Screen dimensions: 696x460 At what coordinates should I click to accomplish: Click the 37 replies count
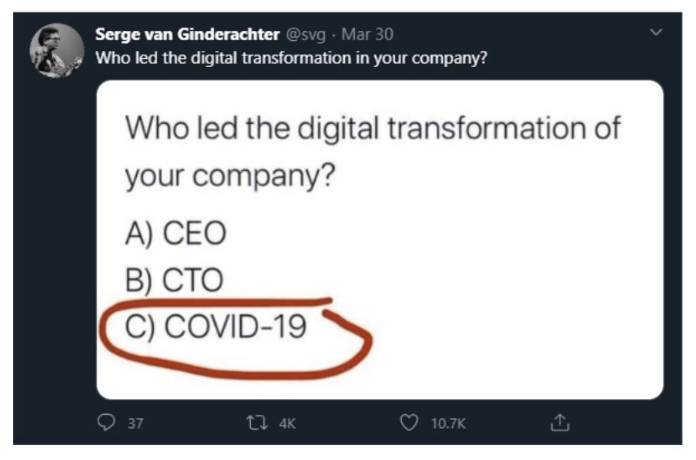pyautogui.click(x=136, y=423)
